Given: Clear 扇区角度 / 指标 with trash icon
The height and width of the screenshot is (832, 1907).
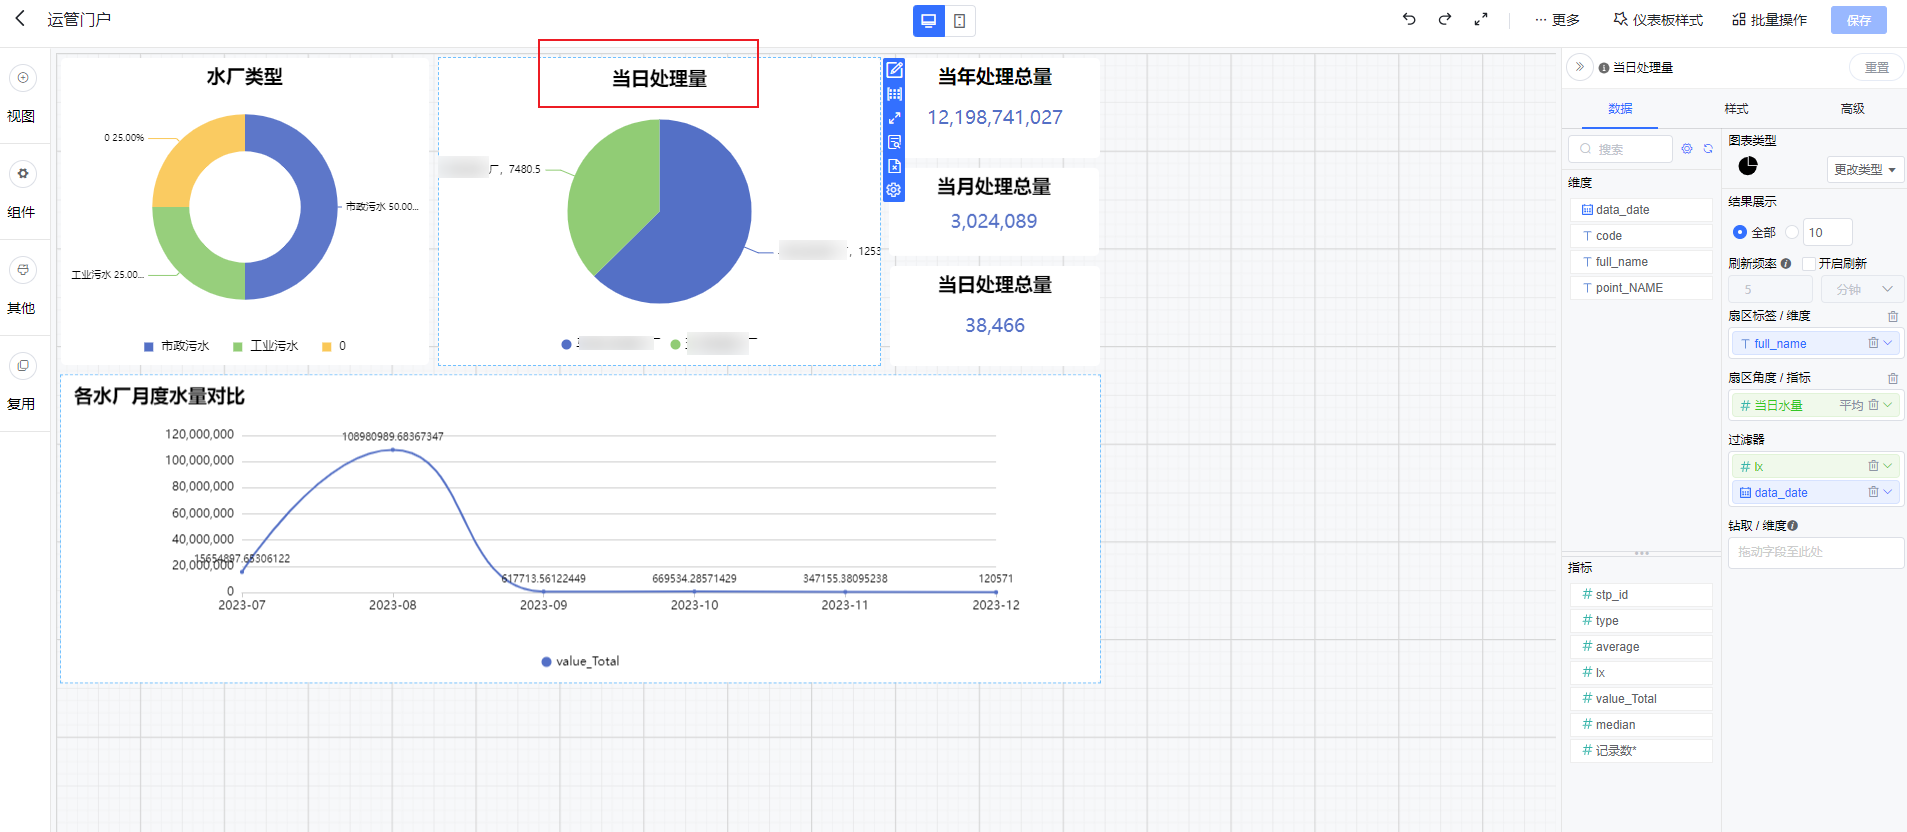Looking at the screenshot, I should (x=1893, y=378).
